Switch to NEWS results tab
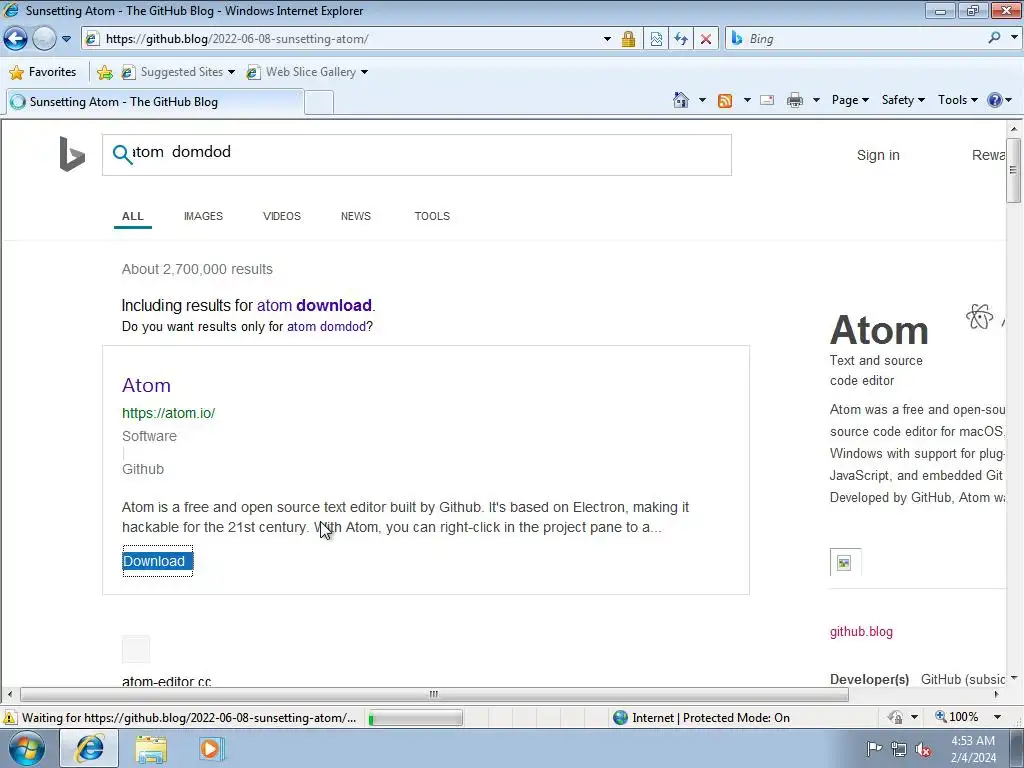The width and height of the screenshot is (1024, 768). click(x=355, y=216)
